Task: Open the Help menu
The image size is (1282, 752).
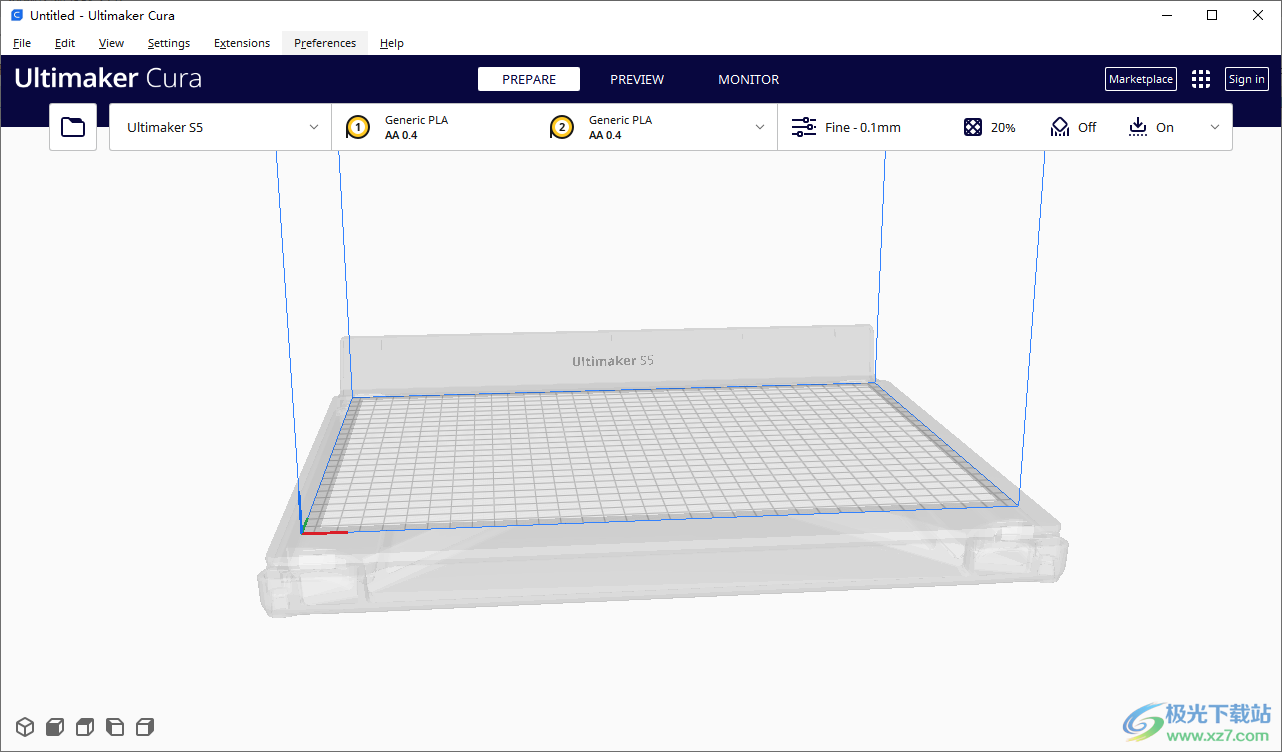Action: pyautogui.click(x=392, y=43)
